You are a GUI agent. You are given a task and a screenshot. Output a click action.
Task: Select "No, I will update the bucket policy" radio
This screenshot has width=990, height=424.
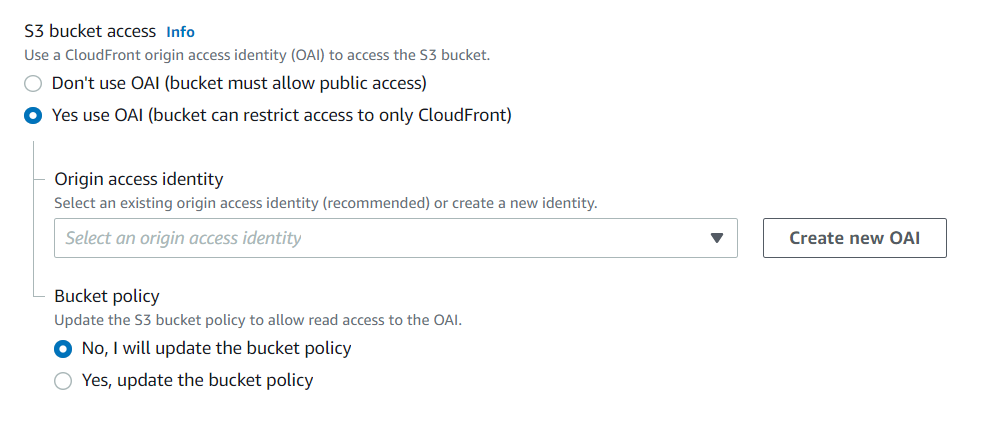click(63, 349)
